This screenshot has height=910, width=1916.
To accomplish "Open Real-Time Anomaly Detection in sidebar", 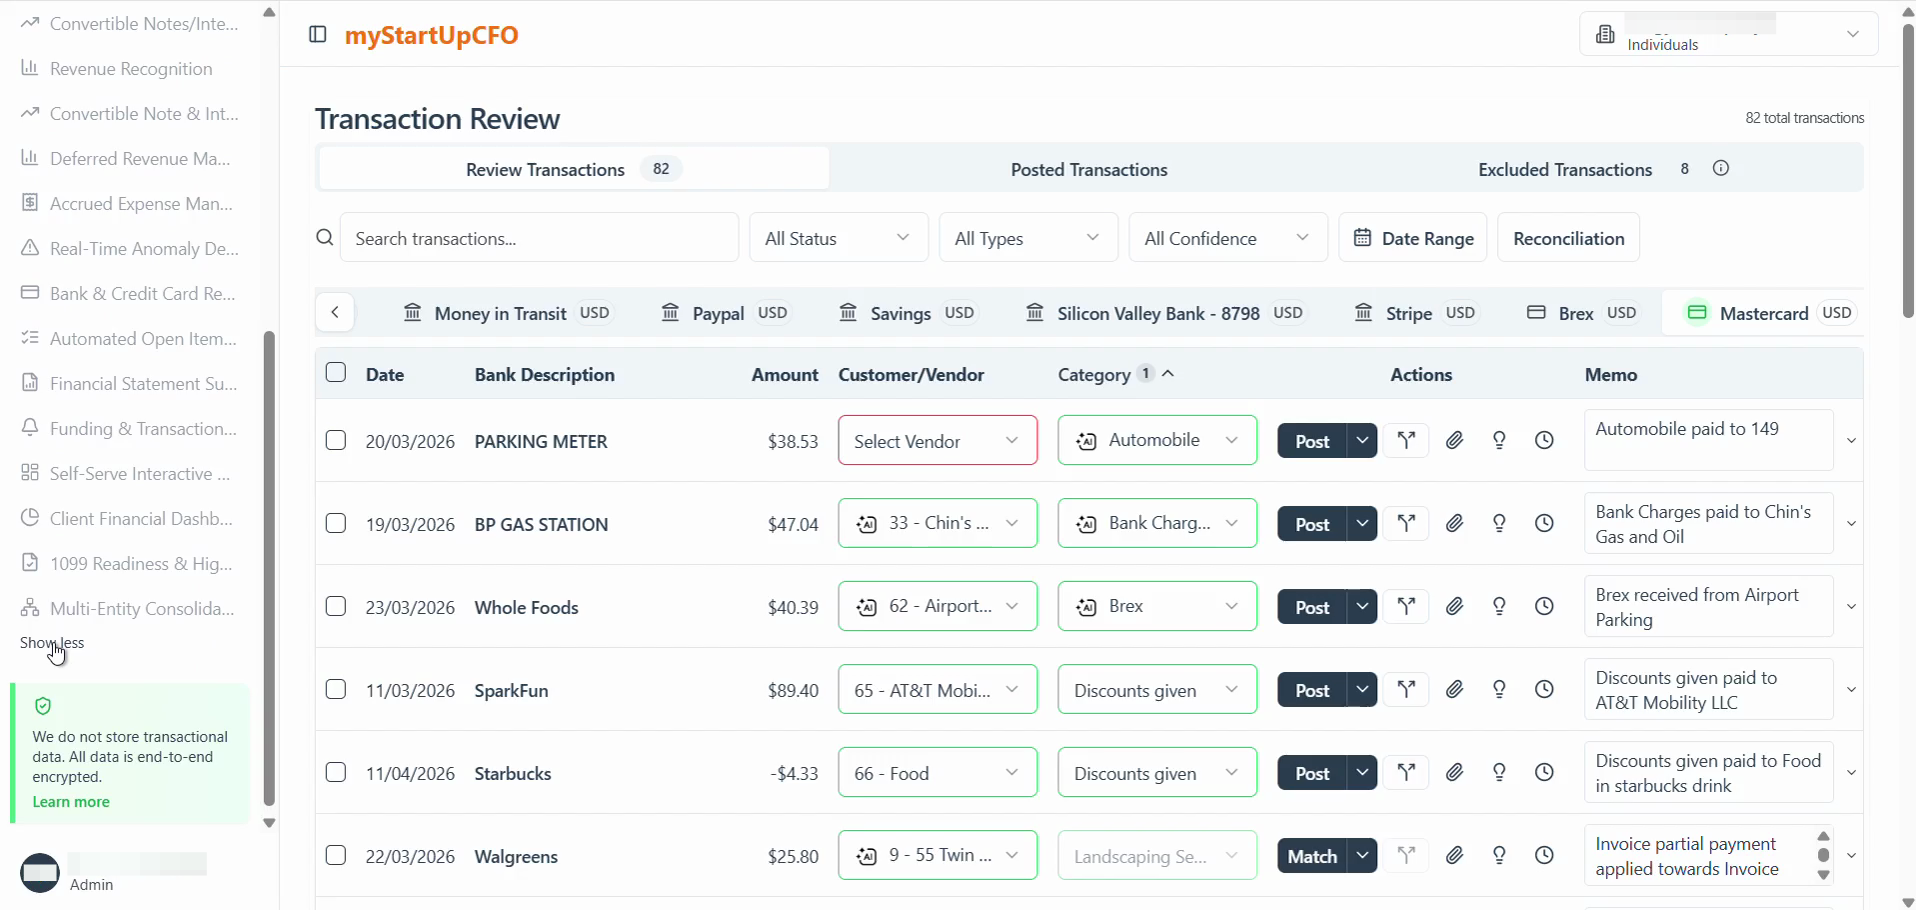I will click(131, 249).
